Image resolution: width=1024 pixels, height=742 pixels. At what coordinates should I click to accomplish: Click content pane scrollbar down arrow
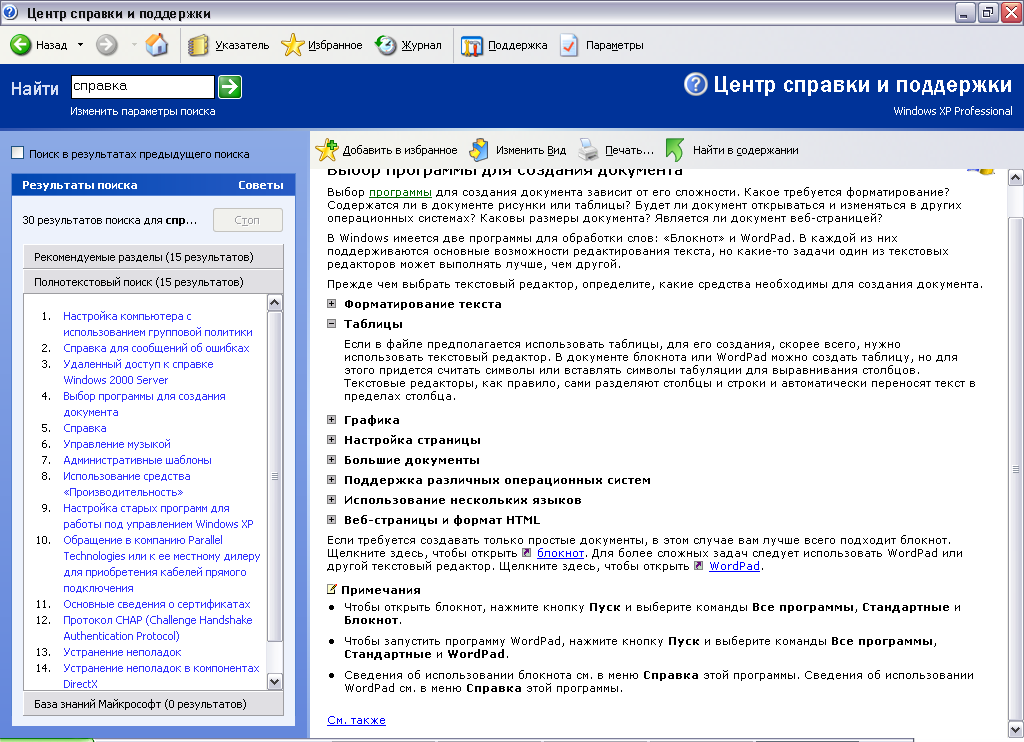pyautogui.click(x=1016, y=729)
